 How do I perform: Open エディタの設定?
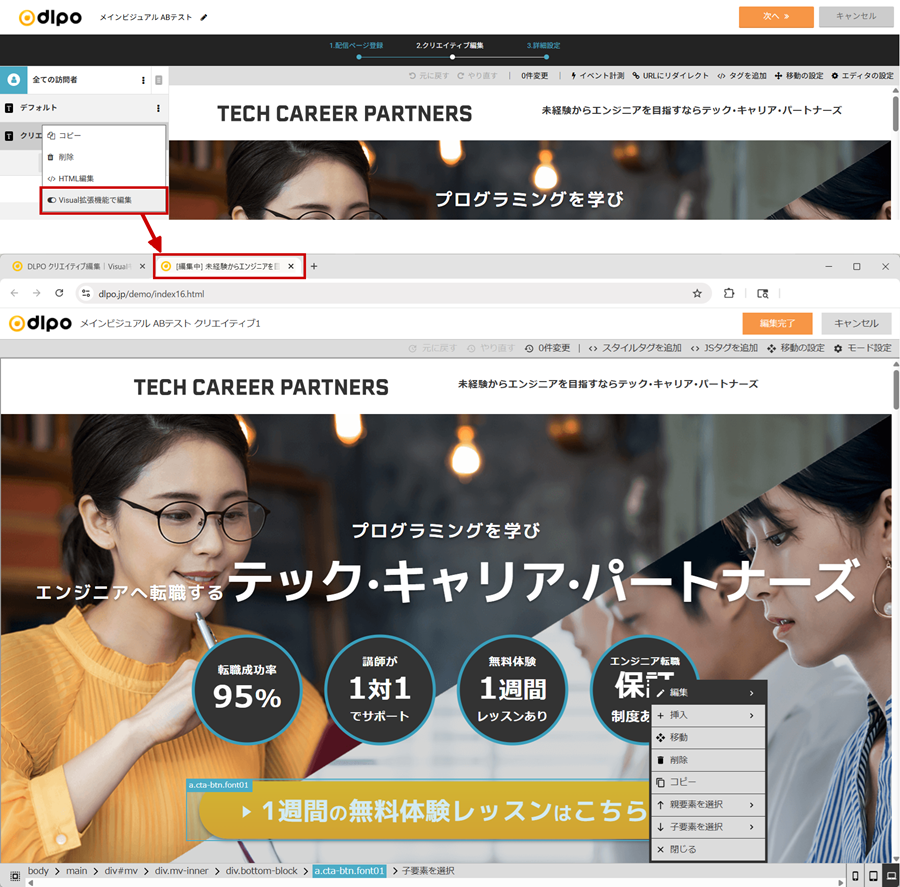coord(862,76)
